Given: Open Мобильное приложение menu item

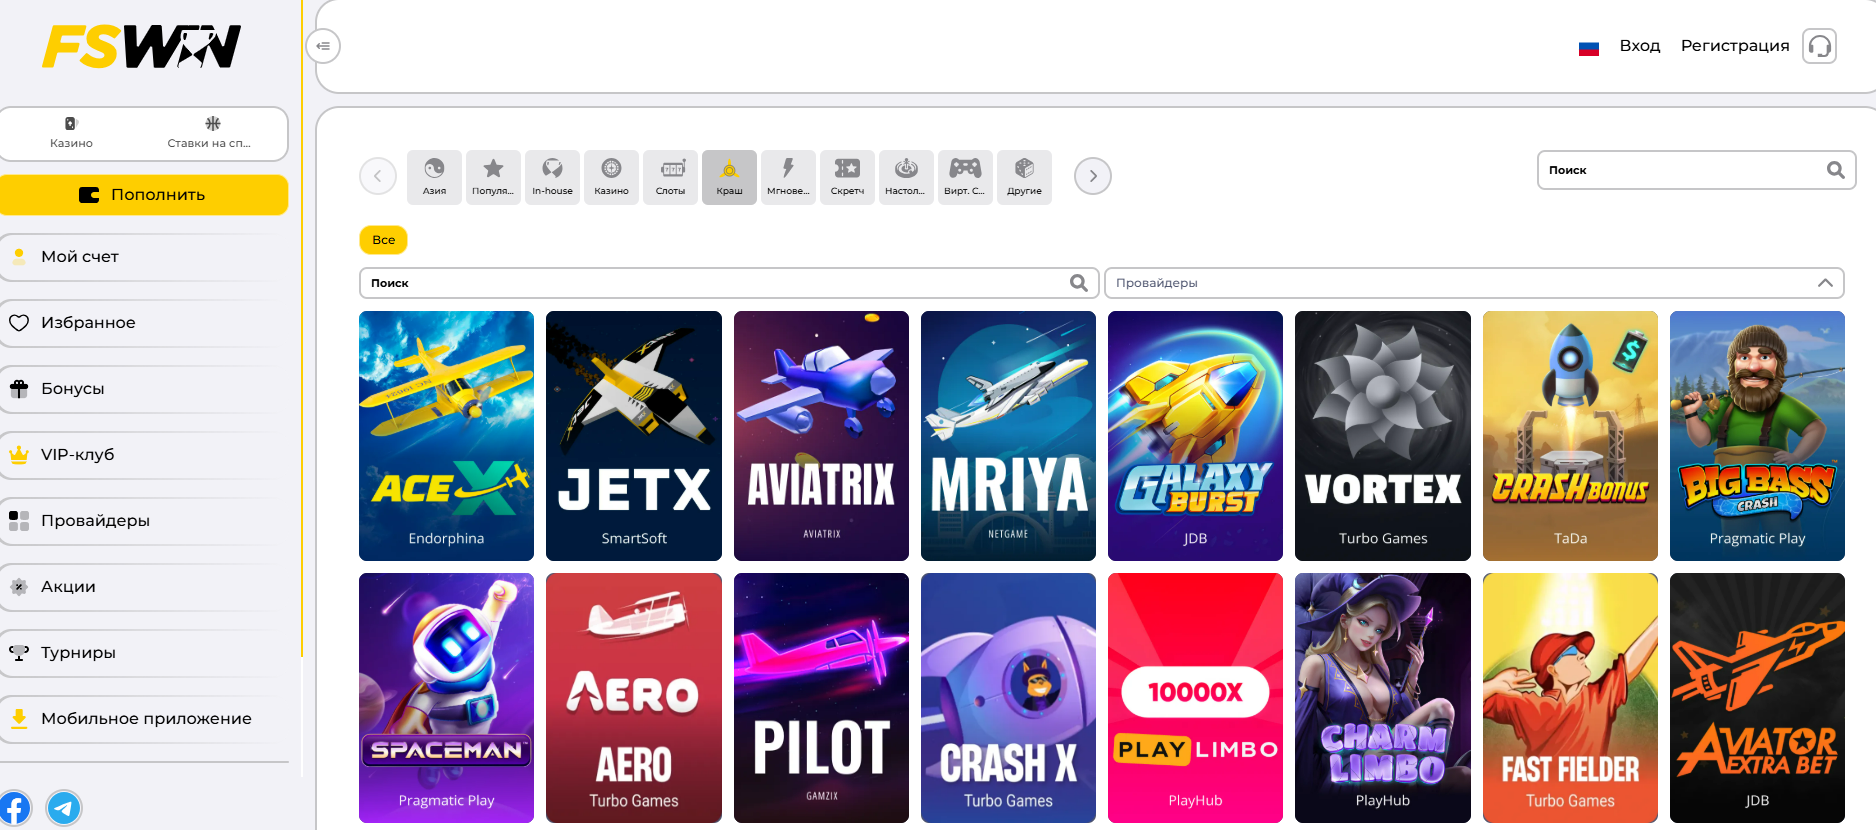Looking at the screenshot, I should pyautogui.click(x=145, y=719).
